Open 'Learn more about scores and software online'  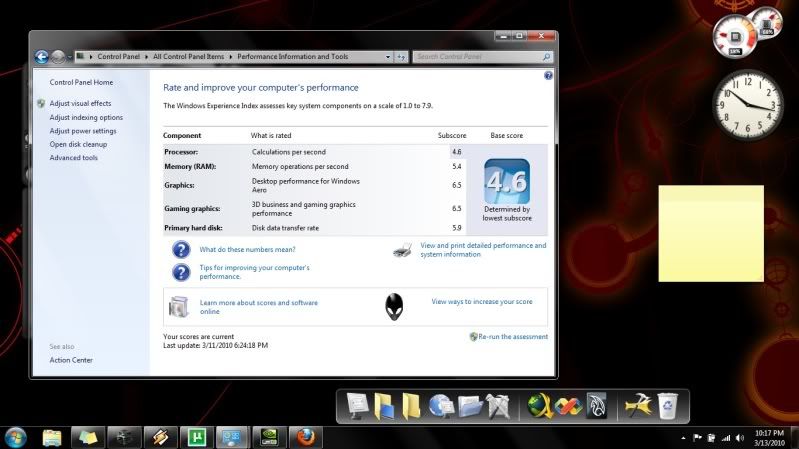[x=258, y=307]
